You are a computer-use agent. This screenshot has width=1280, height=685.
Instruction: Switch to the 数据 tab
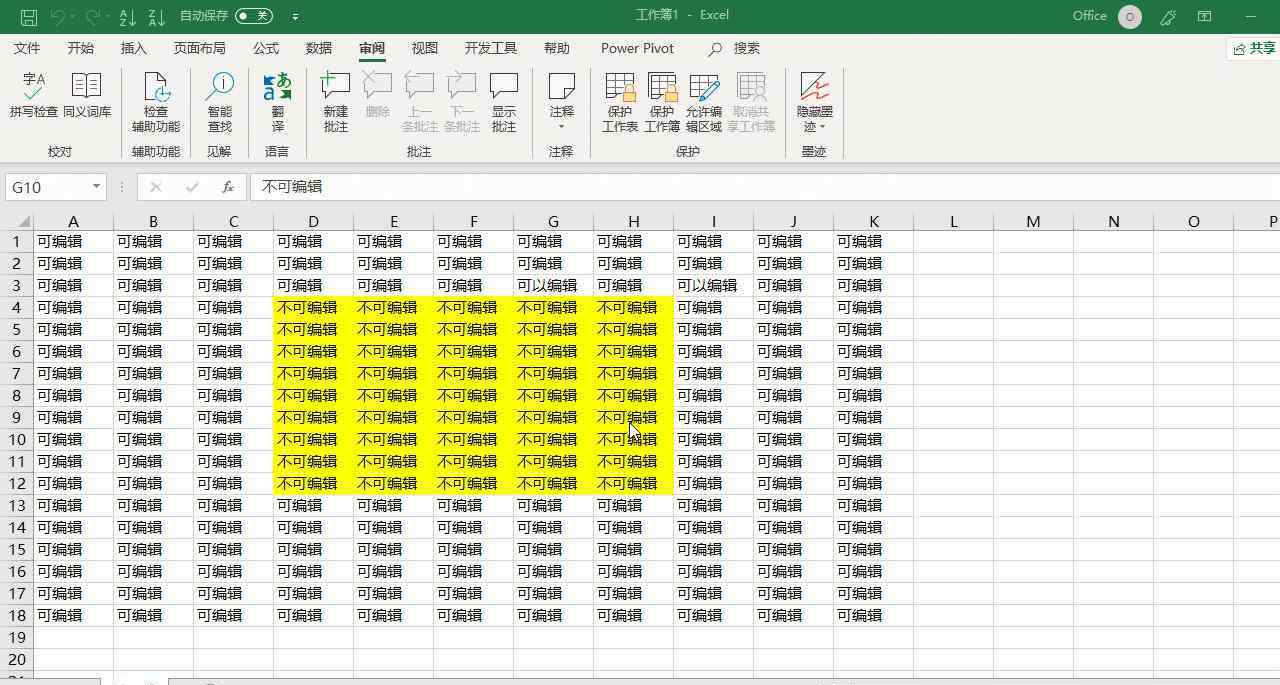tap(319, 48)
